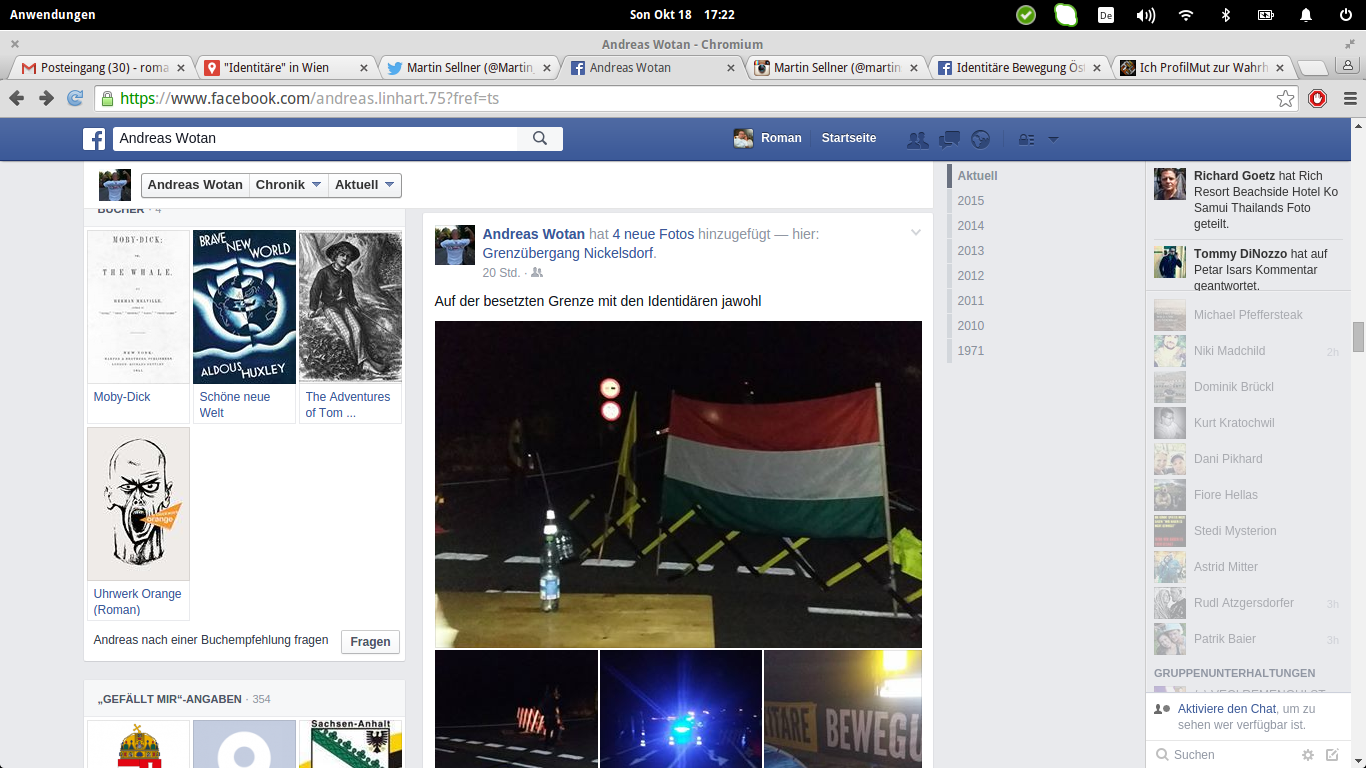Click the Facebook logo home icon
This screenshot has width=1366, height=768.
coord(94,139)
